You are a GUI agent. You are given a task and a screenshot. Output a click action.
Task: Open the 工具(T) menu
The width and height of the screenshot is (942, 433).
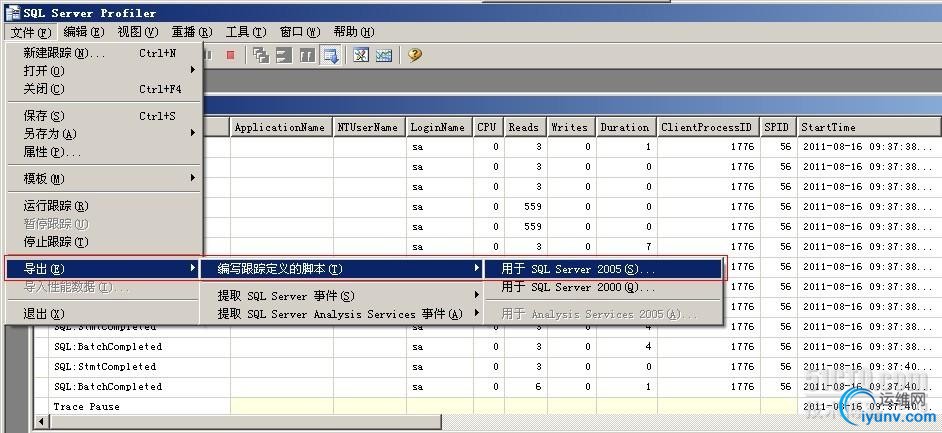[x=246, y=32]
